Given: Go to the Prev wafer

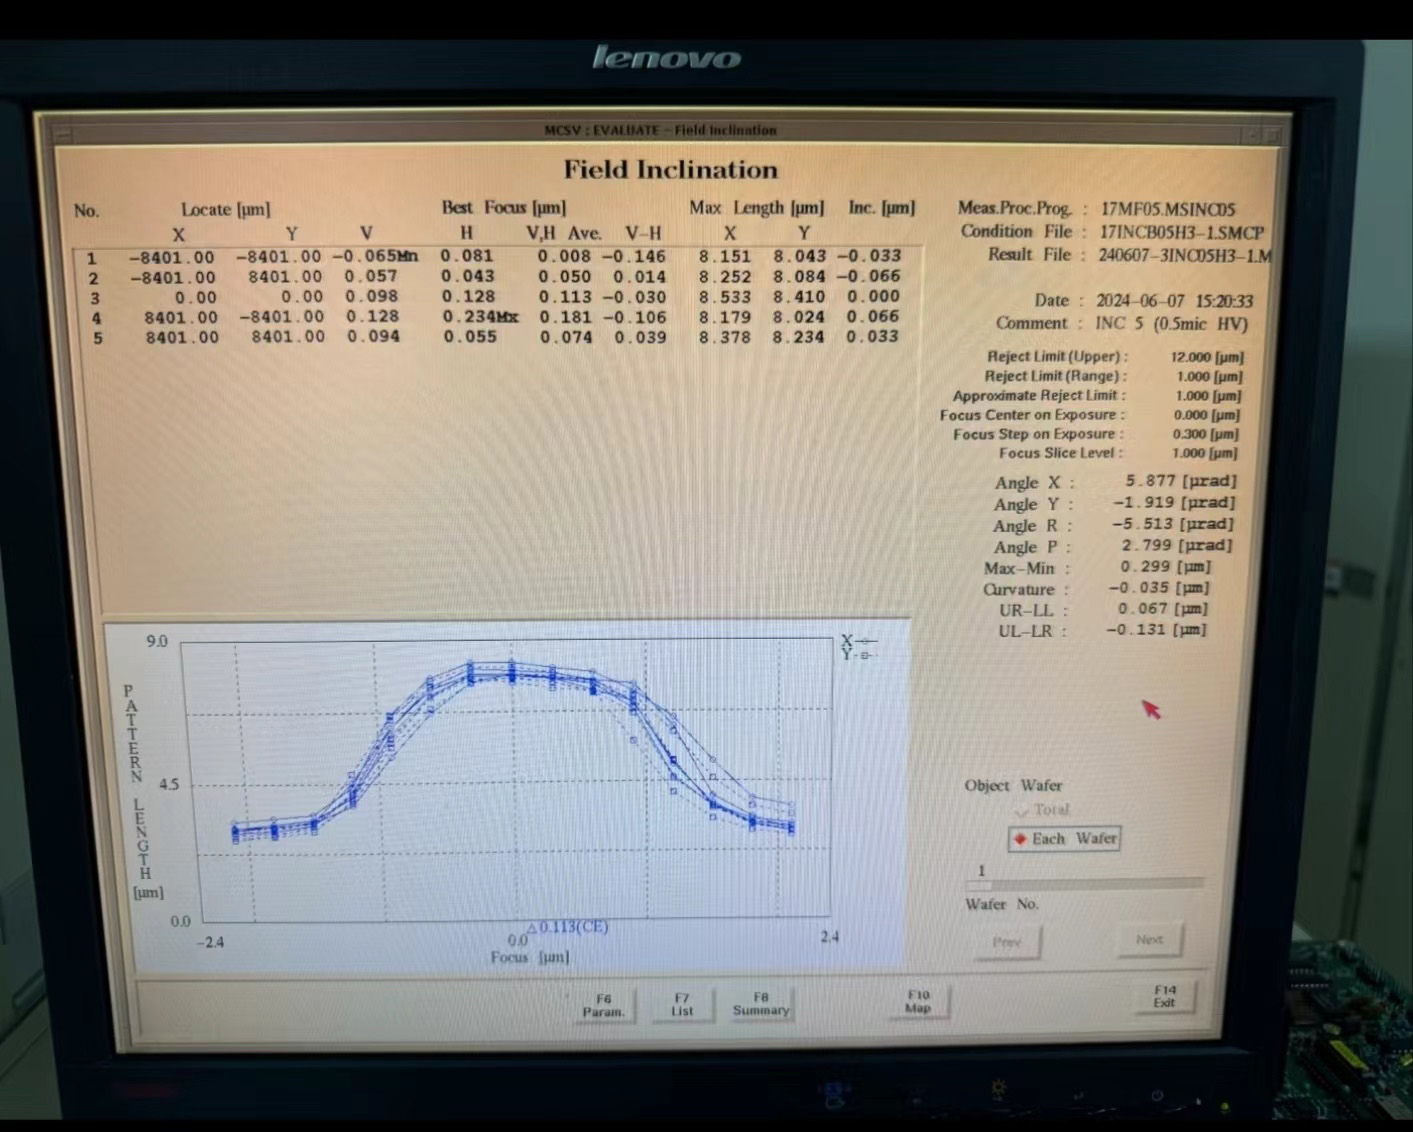Looking at the screenshot, I should [x=1006, y=942].
